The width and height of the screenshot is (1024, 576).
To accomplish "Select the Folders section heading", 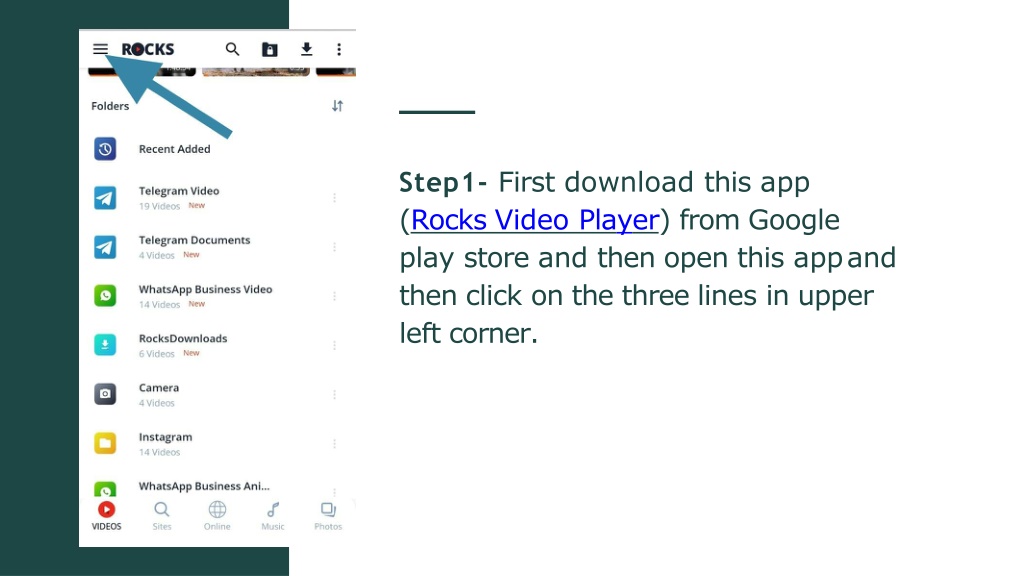I will click(110, 106).
